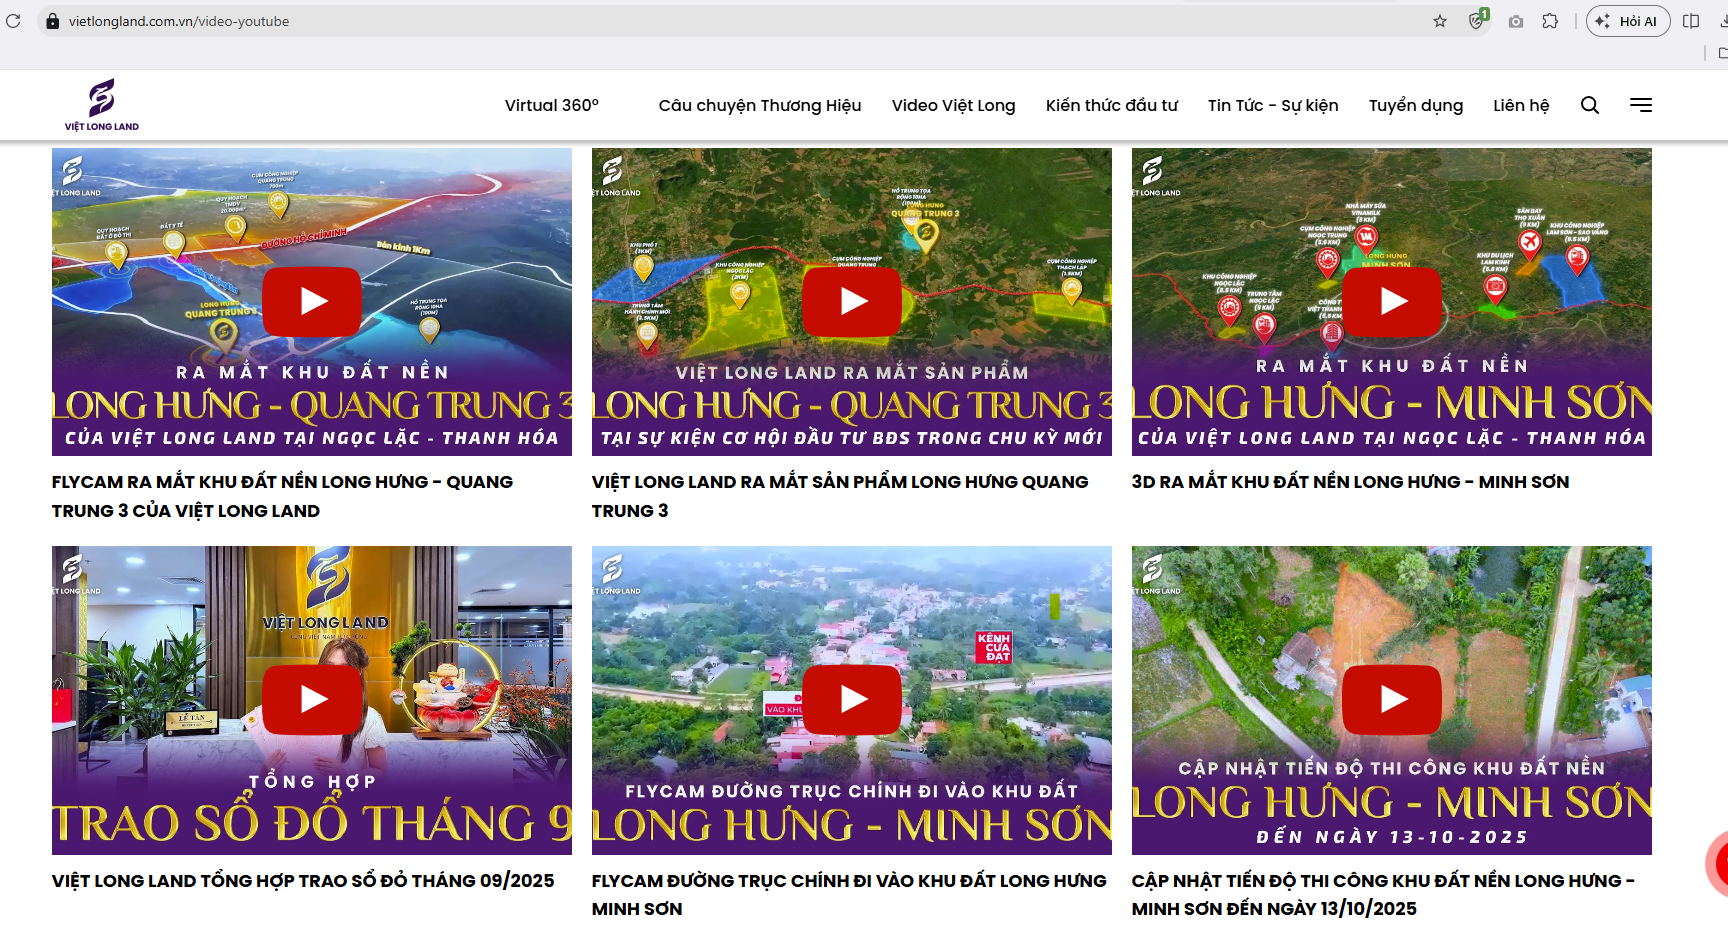Go to the Liên hệ page

coord(1521,105)
